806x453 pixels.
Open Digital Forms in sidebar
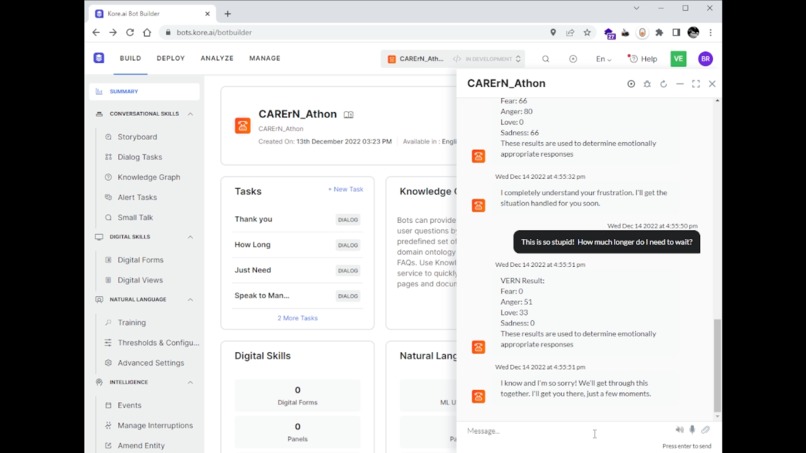[140, 260]
